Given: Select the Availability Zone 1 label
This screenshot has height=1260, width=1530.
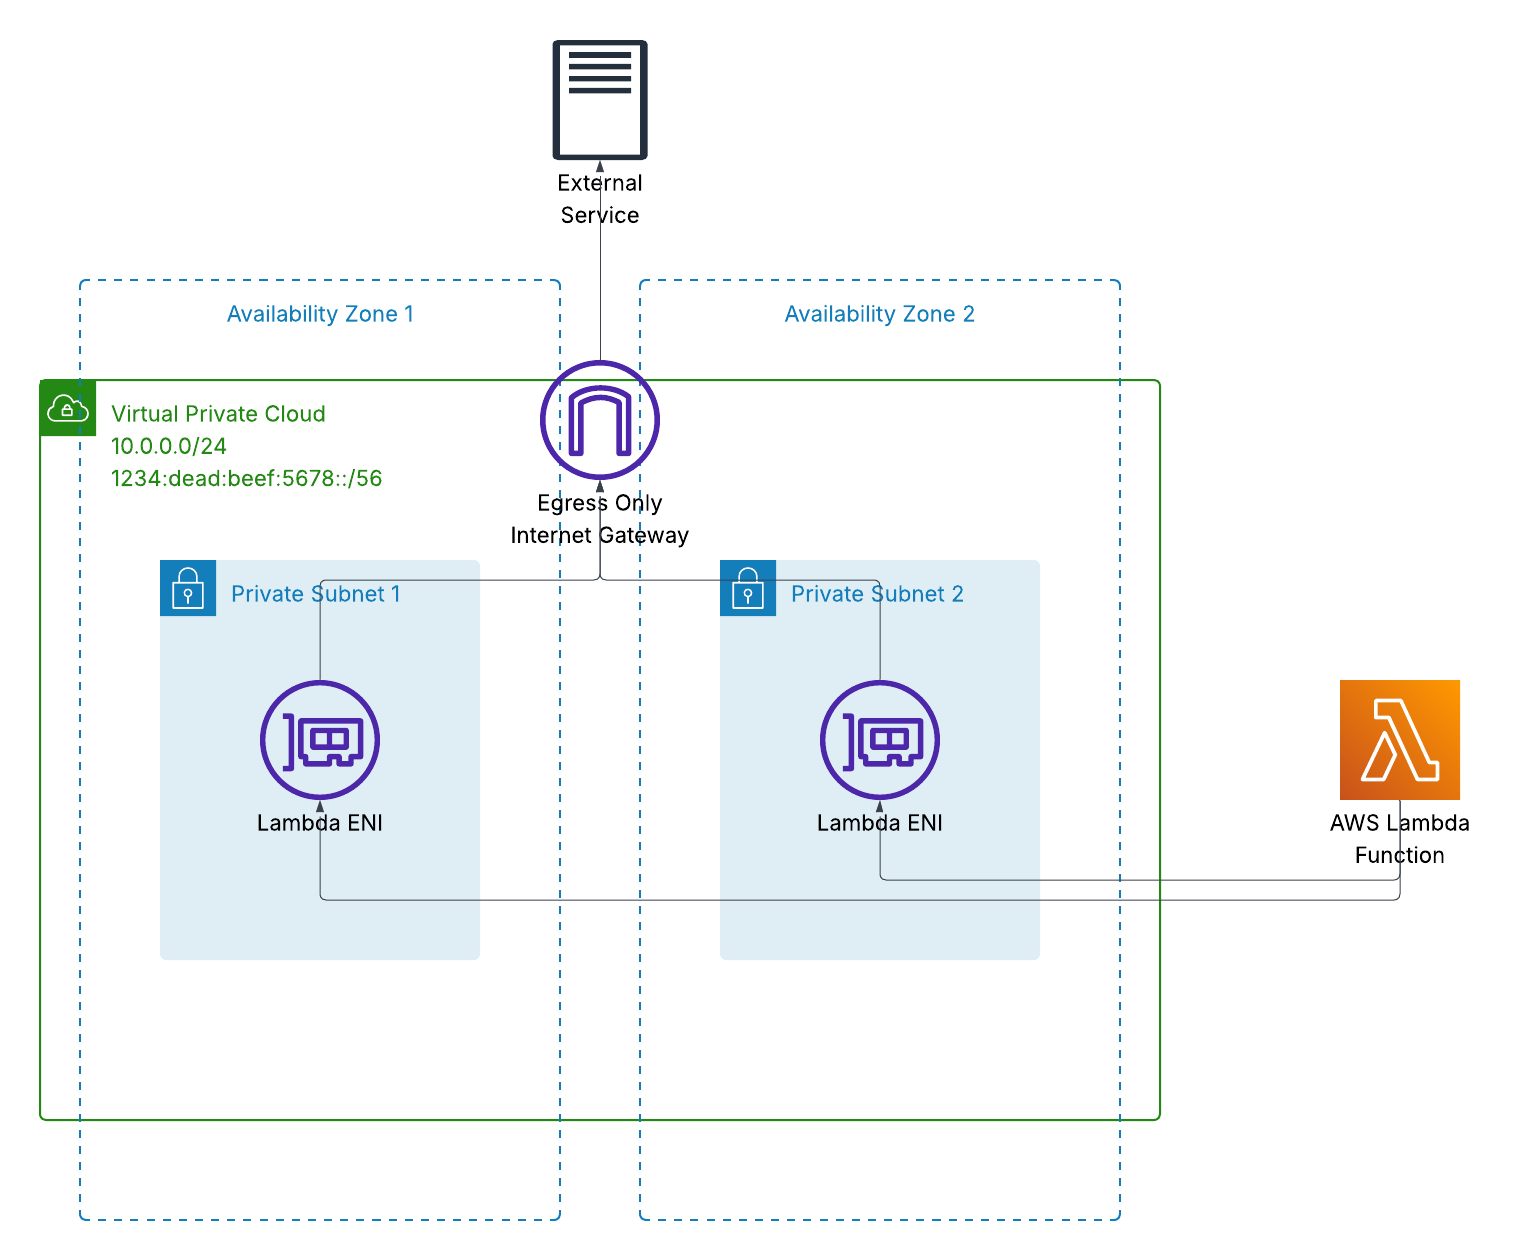Looking at the screenshot, I should (x=320, y=314).
